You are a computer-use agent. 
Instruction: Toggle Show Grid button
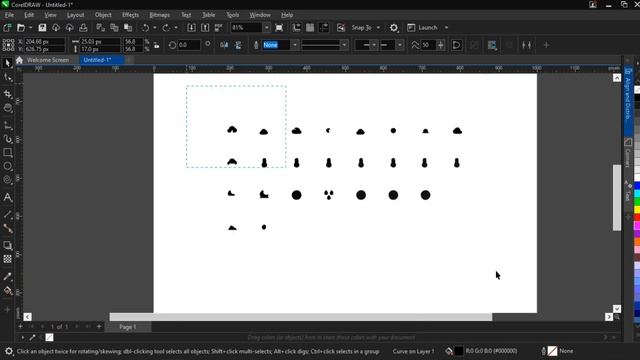pyautogui.click(x=310, y=28)
